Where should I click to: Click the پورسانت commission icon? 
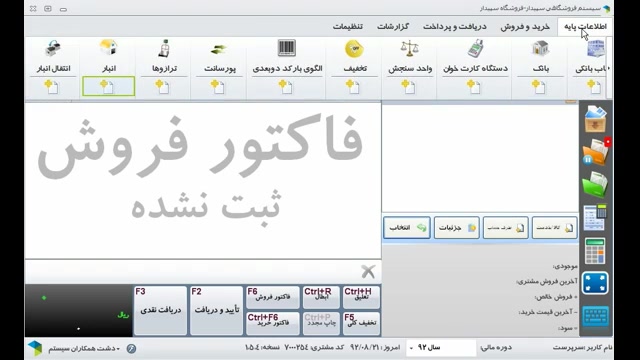coord(219,50)
